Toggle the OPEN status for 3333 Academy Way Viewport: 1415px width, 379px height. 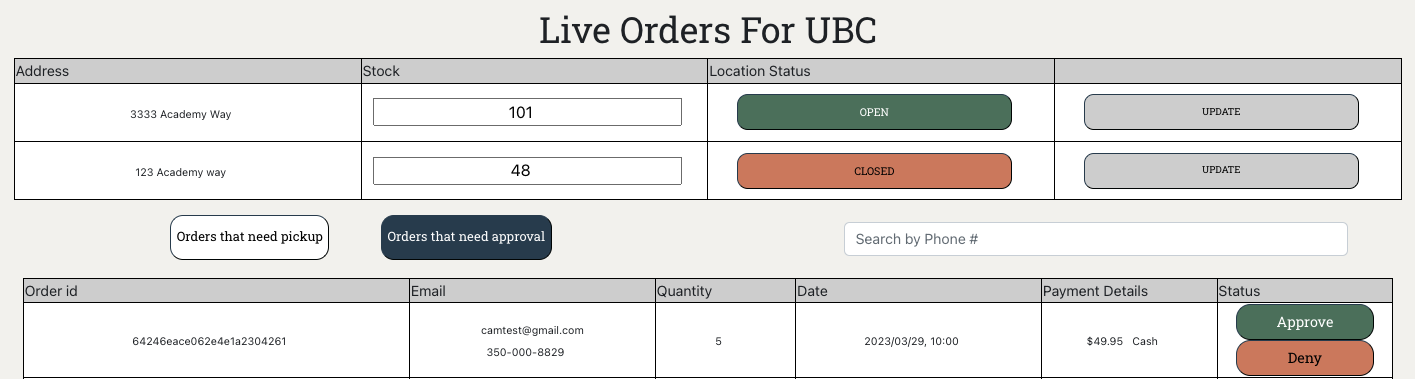(874, 112)
